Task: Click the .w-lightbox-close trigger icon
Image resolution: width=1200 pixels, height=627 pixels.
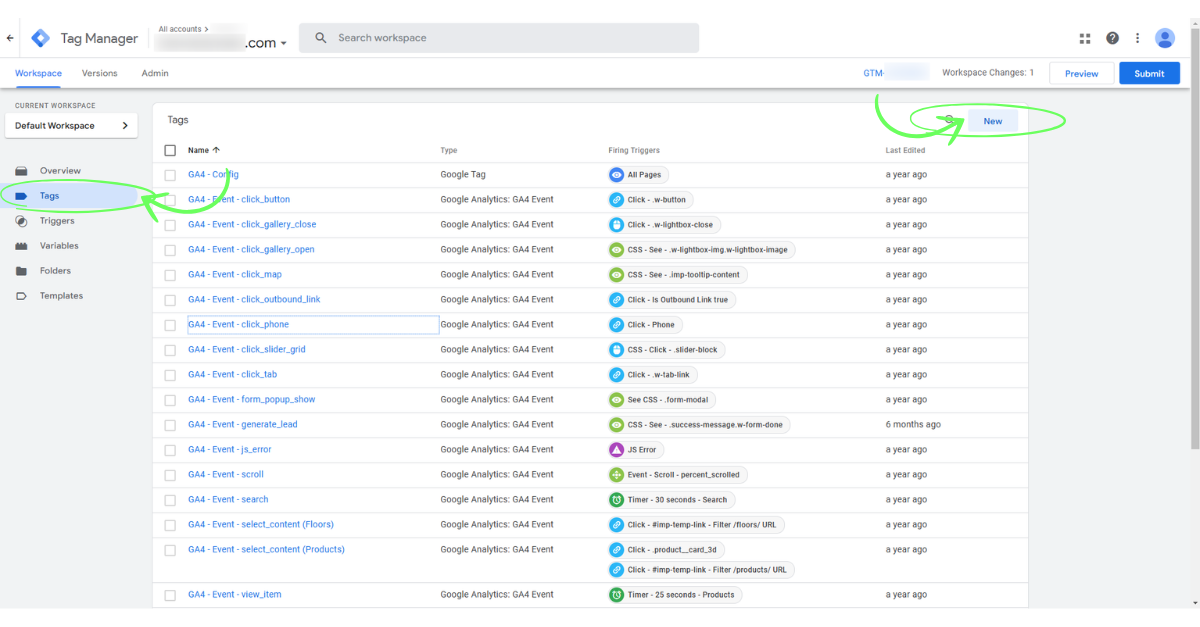Action: (x=617, y=225)
